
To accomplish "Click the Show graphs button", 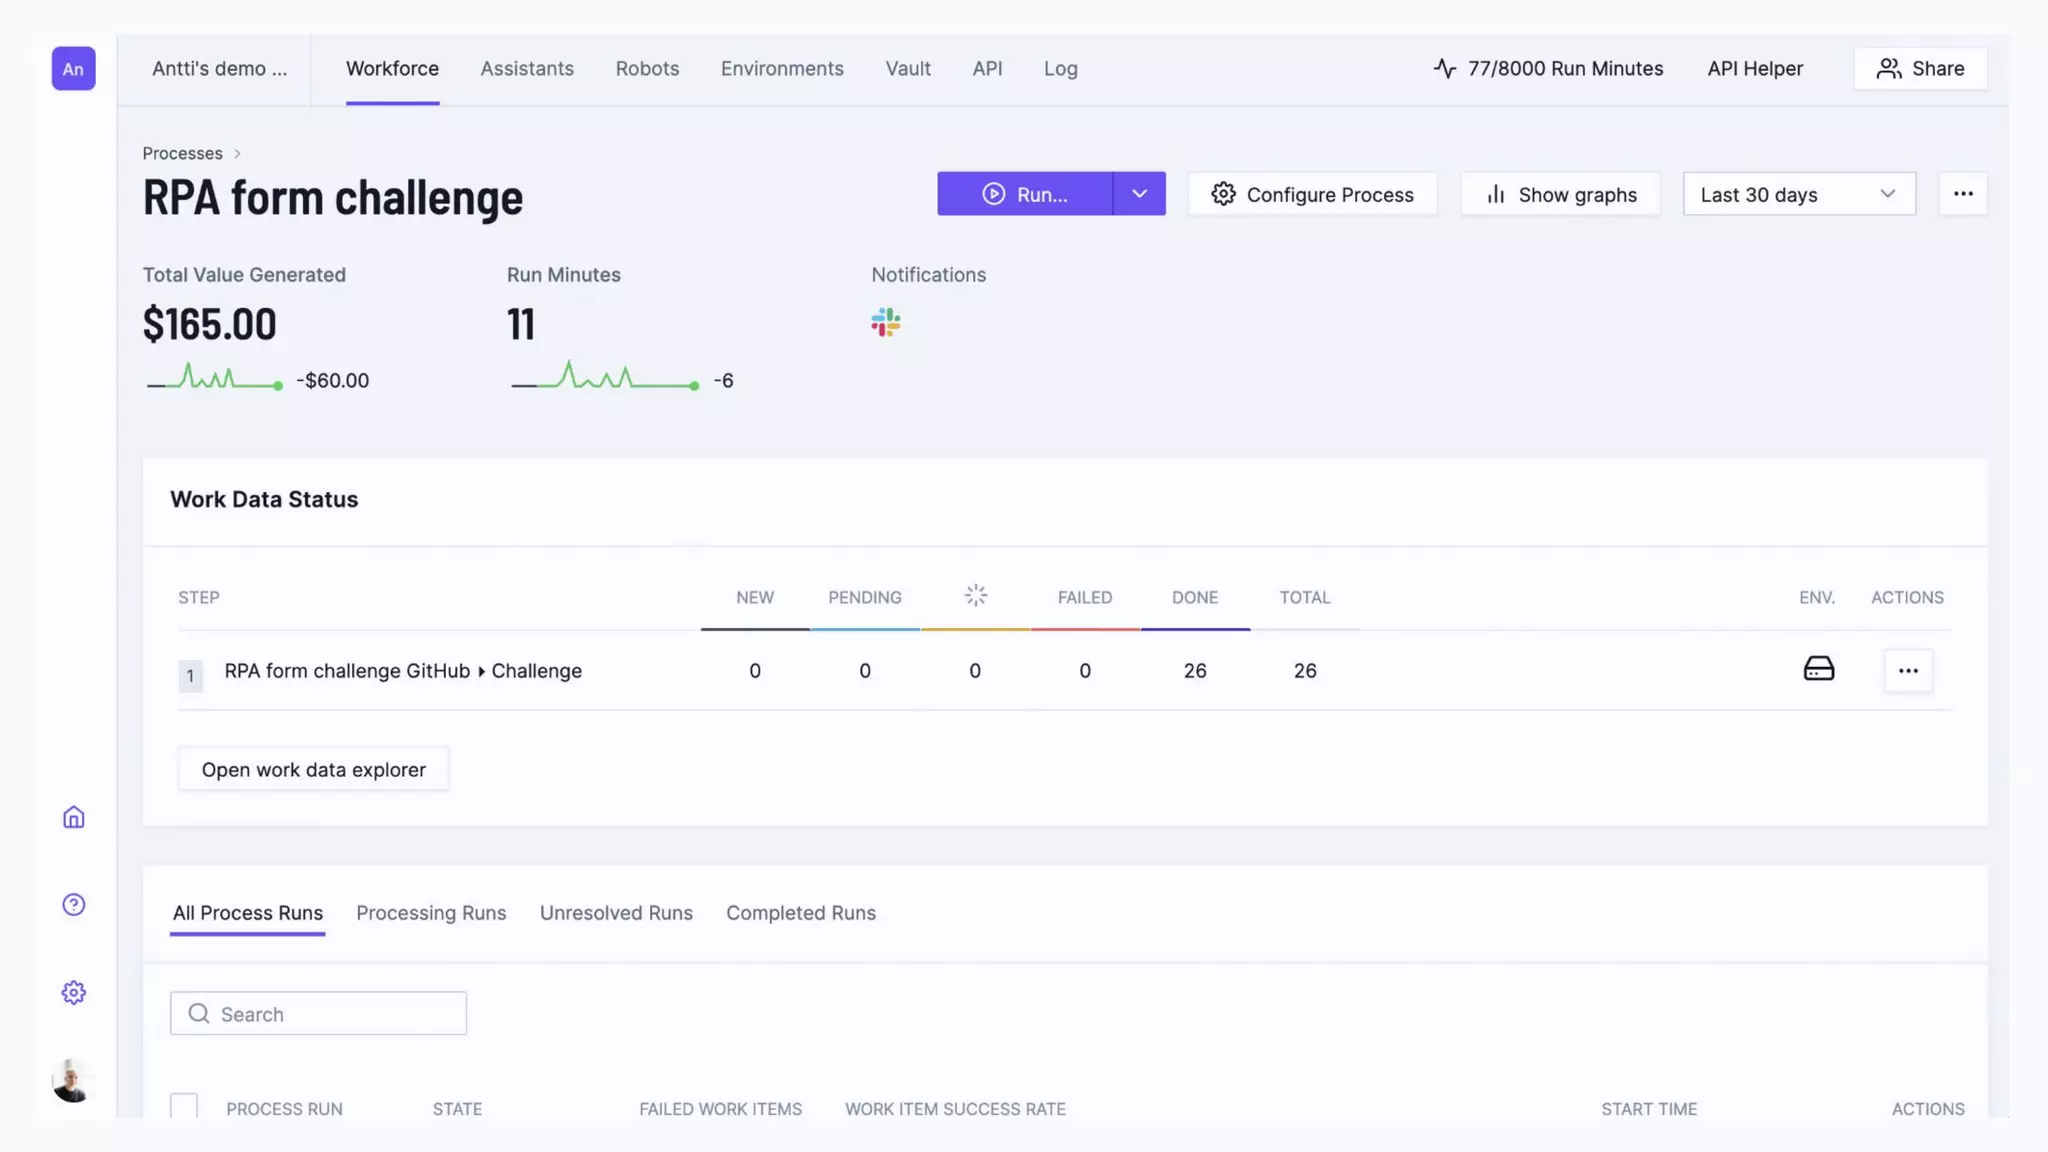I will click(x=1560, y=194).
